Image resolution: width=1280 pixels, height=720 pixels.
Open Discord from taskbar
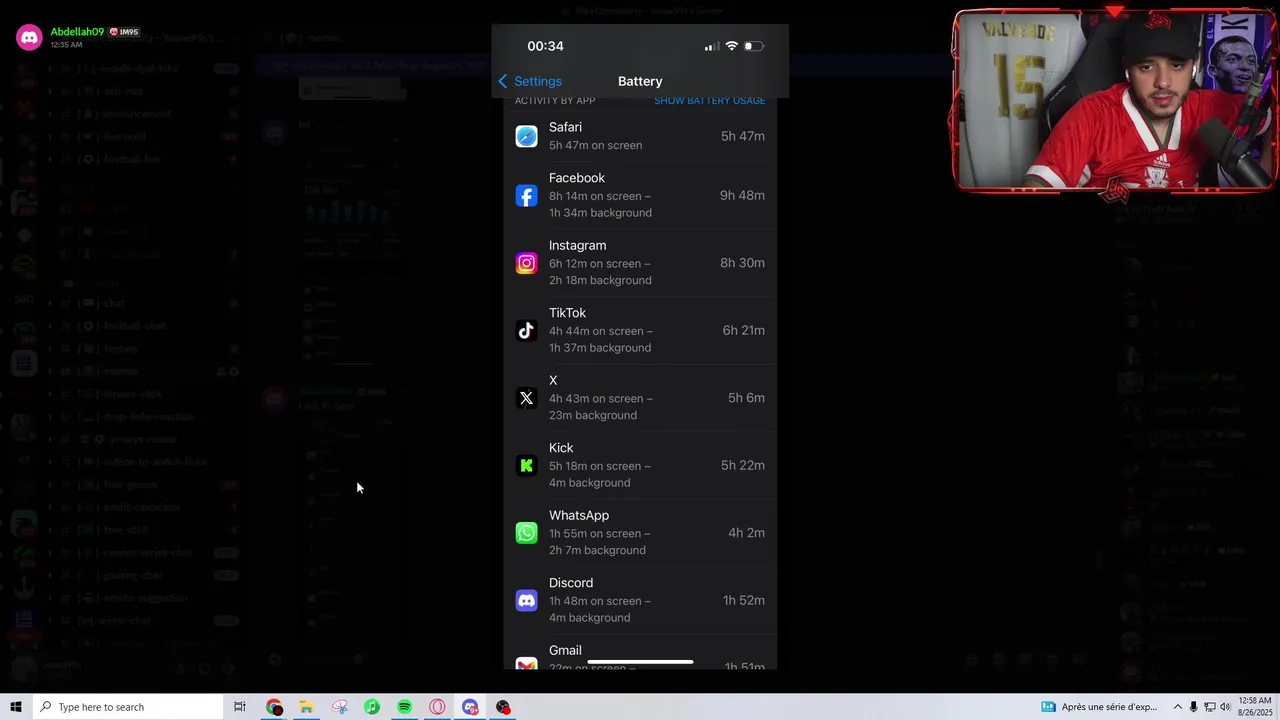470,707
